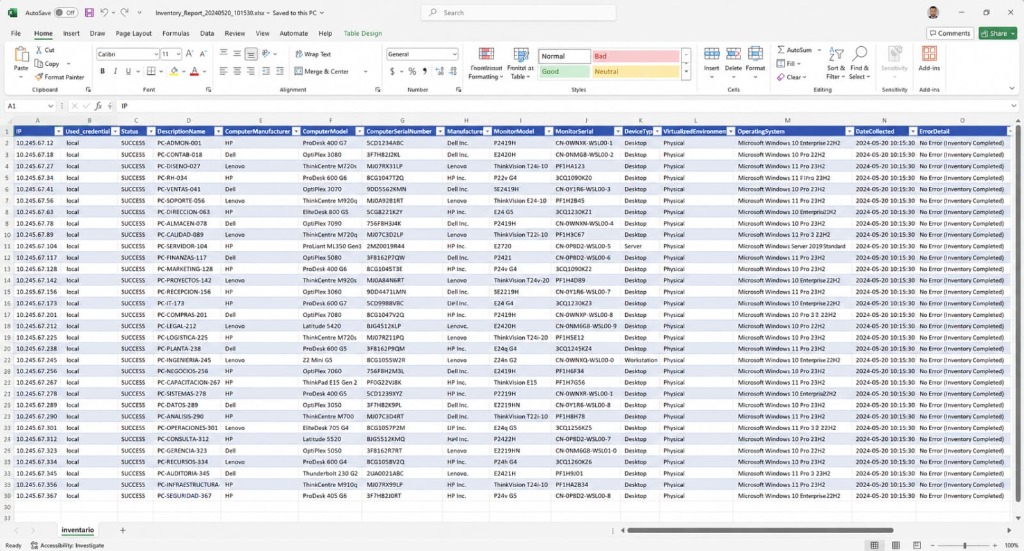Toggle Wrap Text
Viewport: 1024px width, 551px height.
pyautogui.click(x=313, y=54)
